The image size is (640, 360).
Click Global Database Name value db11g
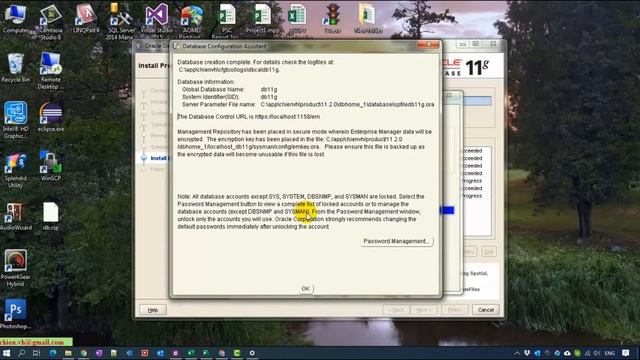269,89
